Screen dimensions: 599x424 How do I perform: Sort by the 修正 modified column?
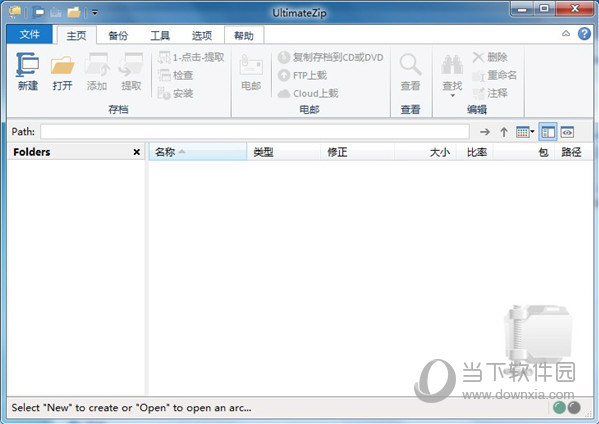click(357, 152)
